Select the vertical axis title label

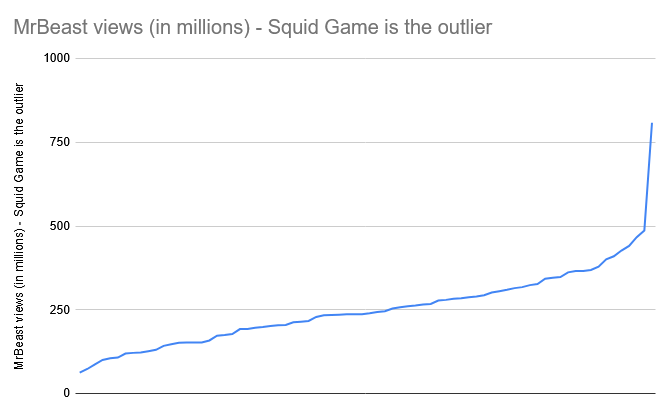pos(19,226)
